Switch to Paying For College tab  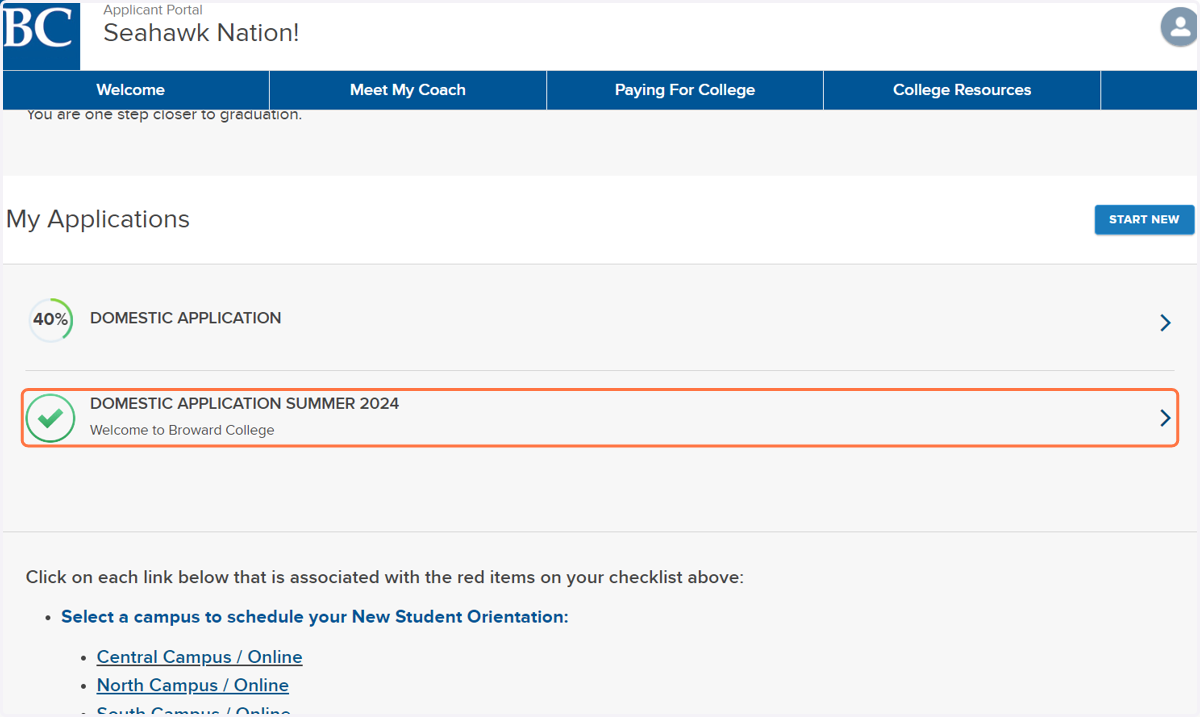click(x=685, y=90)
